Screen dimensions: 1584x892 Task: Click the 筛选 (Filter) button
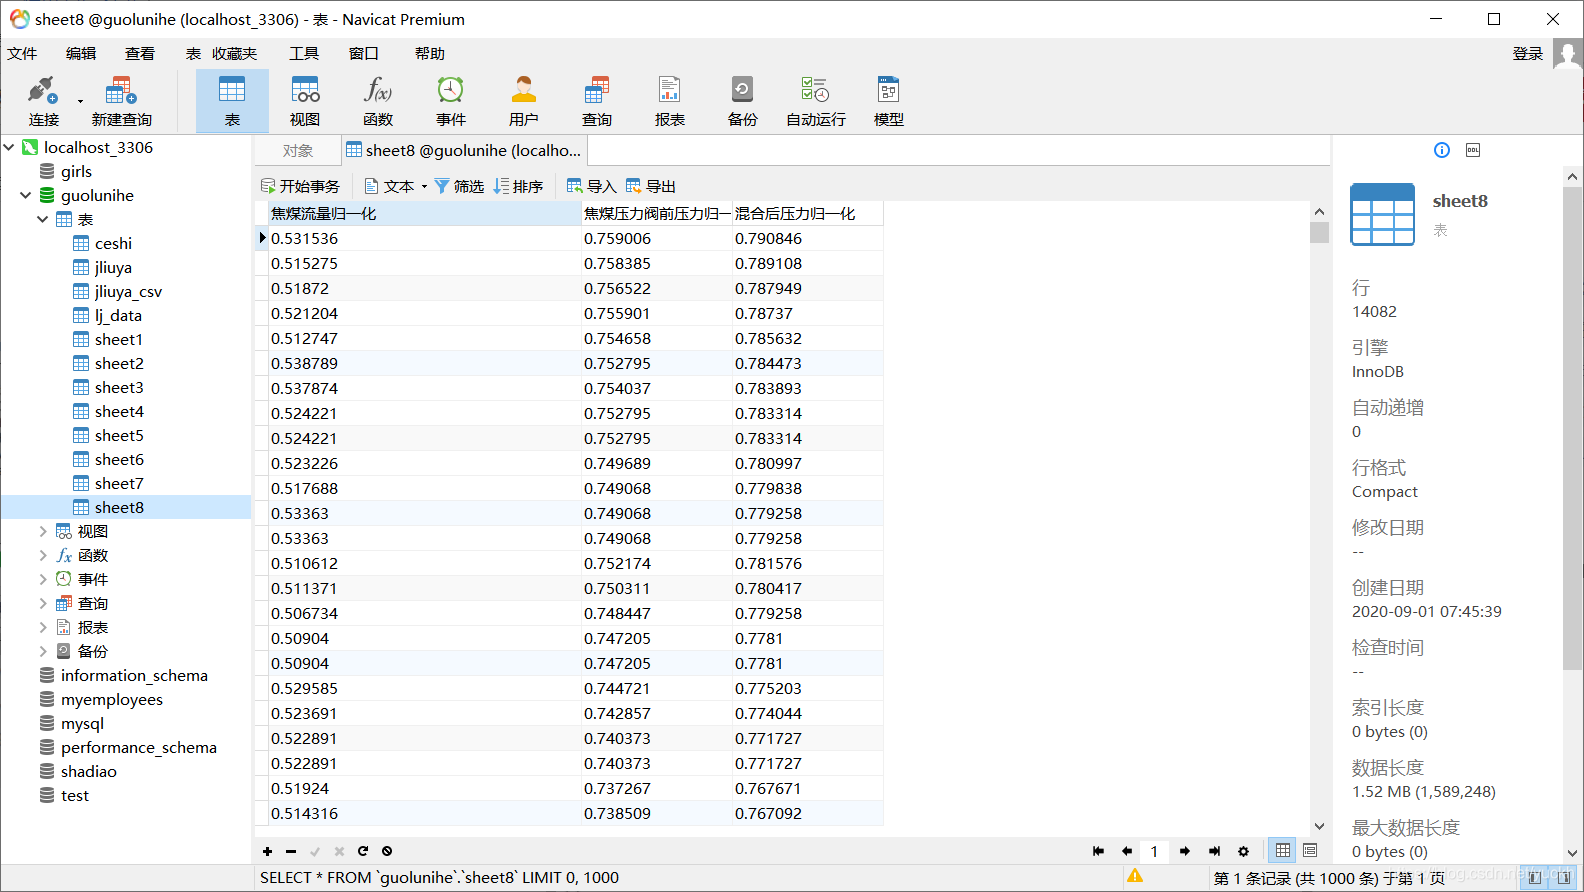459,186
